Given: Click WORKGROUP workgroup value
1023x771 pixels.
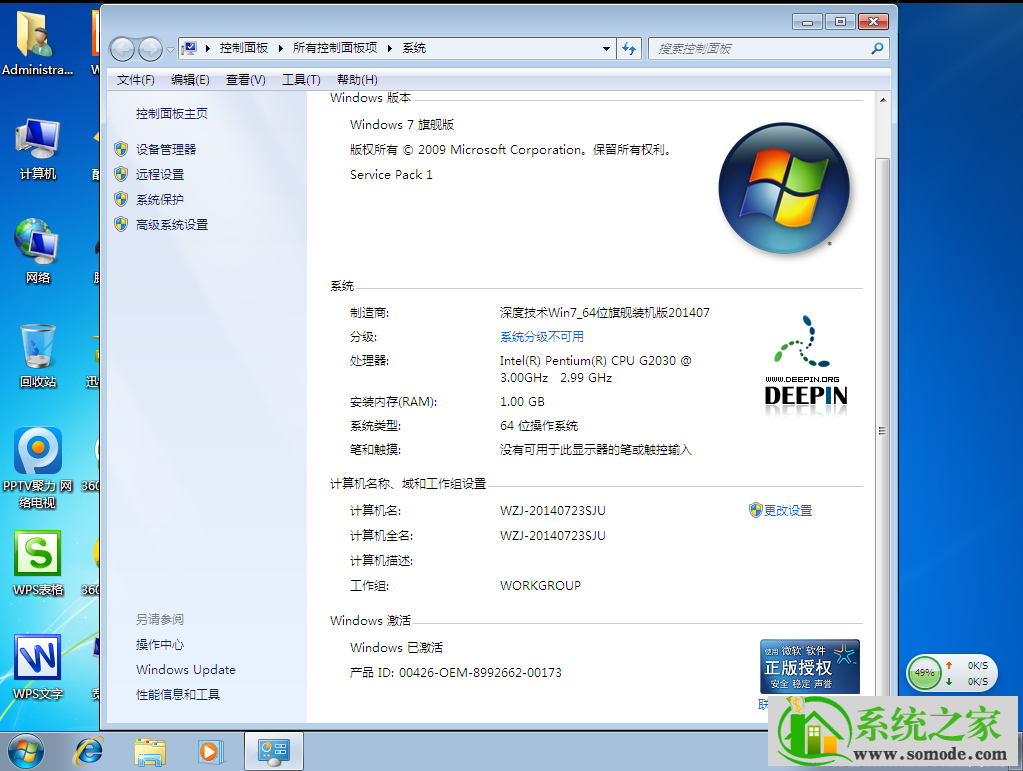Looking at the screenshot, I should [540, 586].
